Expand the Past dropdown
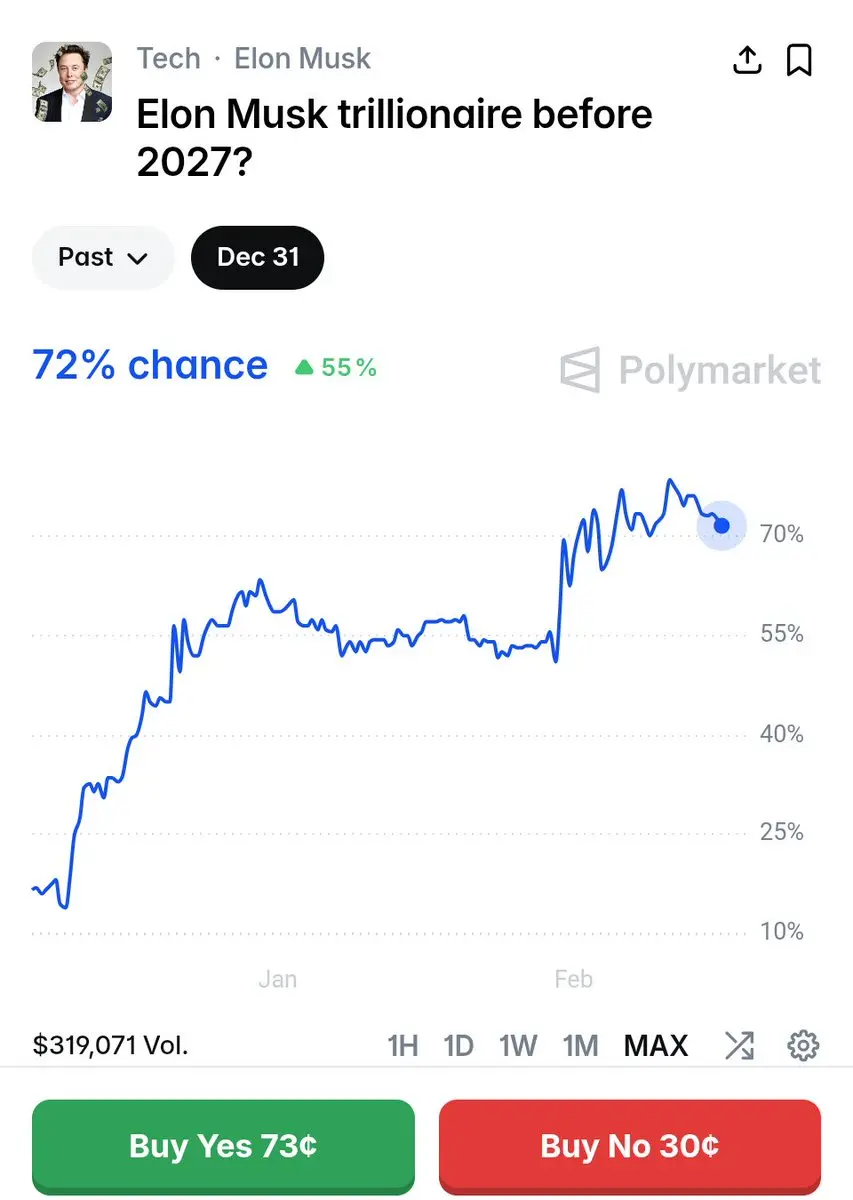853x1200 pixels. pos(103,258)
